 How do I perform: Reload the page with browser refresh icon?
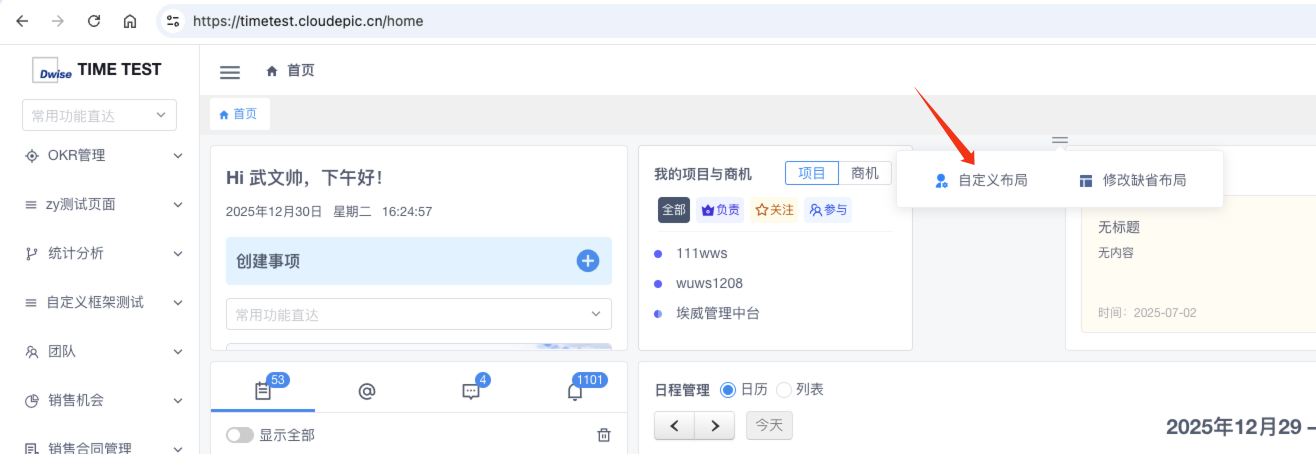pyautogui.click(x=94, y=21)
